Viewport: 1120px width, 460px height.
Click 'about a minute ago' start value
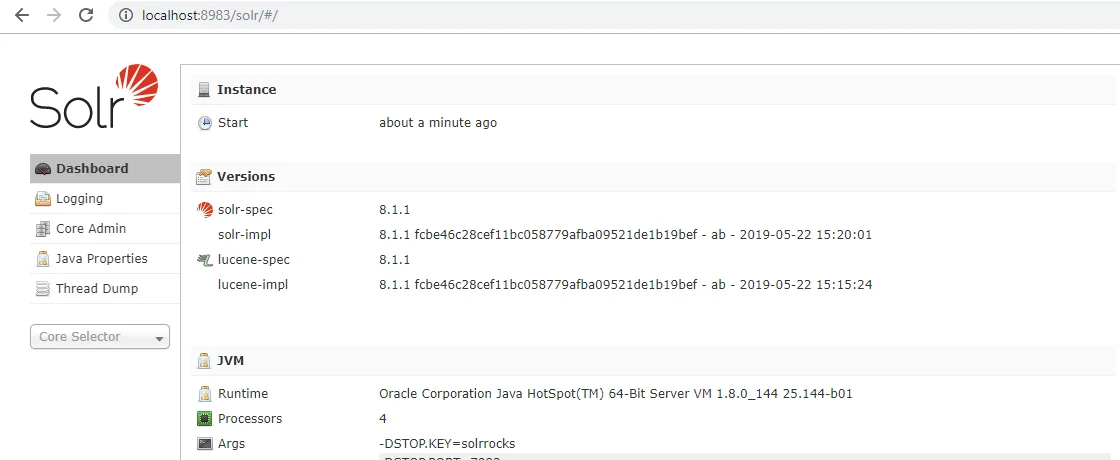click(438, 123)
